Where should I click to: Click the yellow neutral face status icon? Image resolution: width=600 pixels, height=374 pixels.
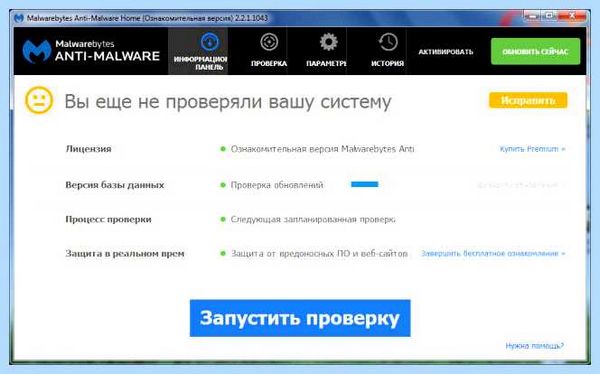[39, 100]
